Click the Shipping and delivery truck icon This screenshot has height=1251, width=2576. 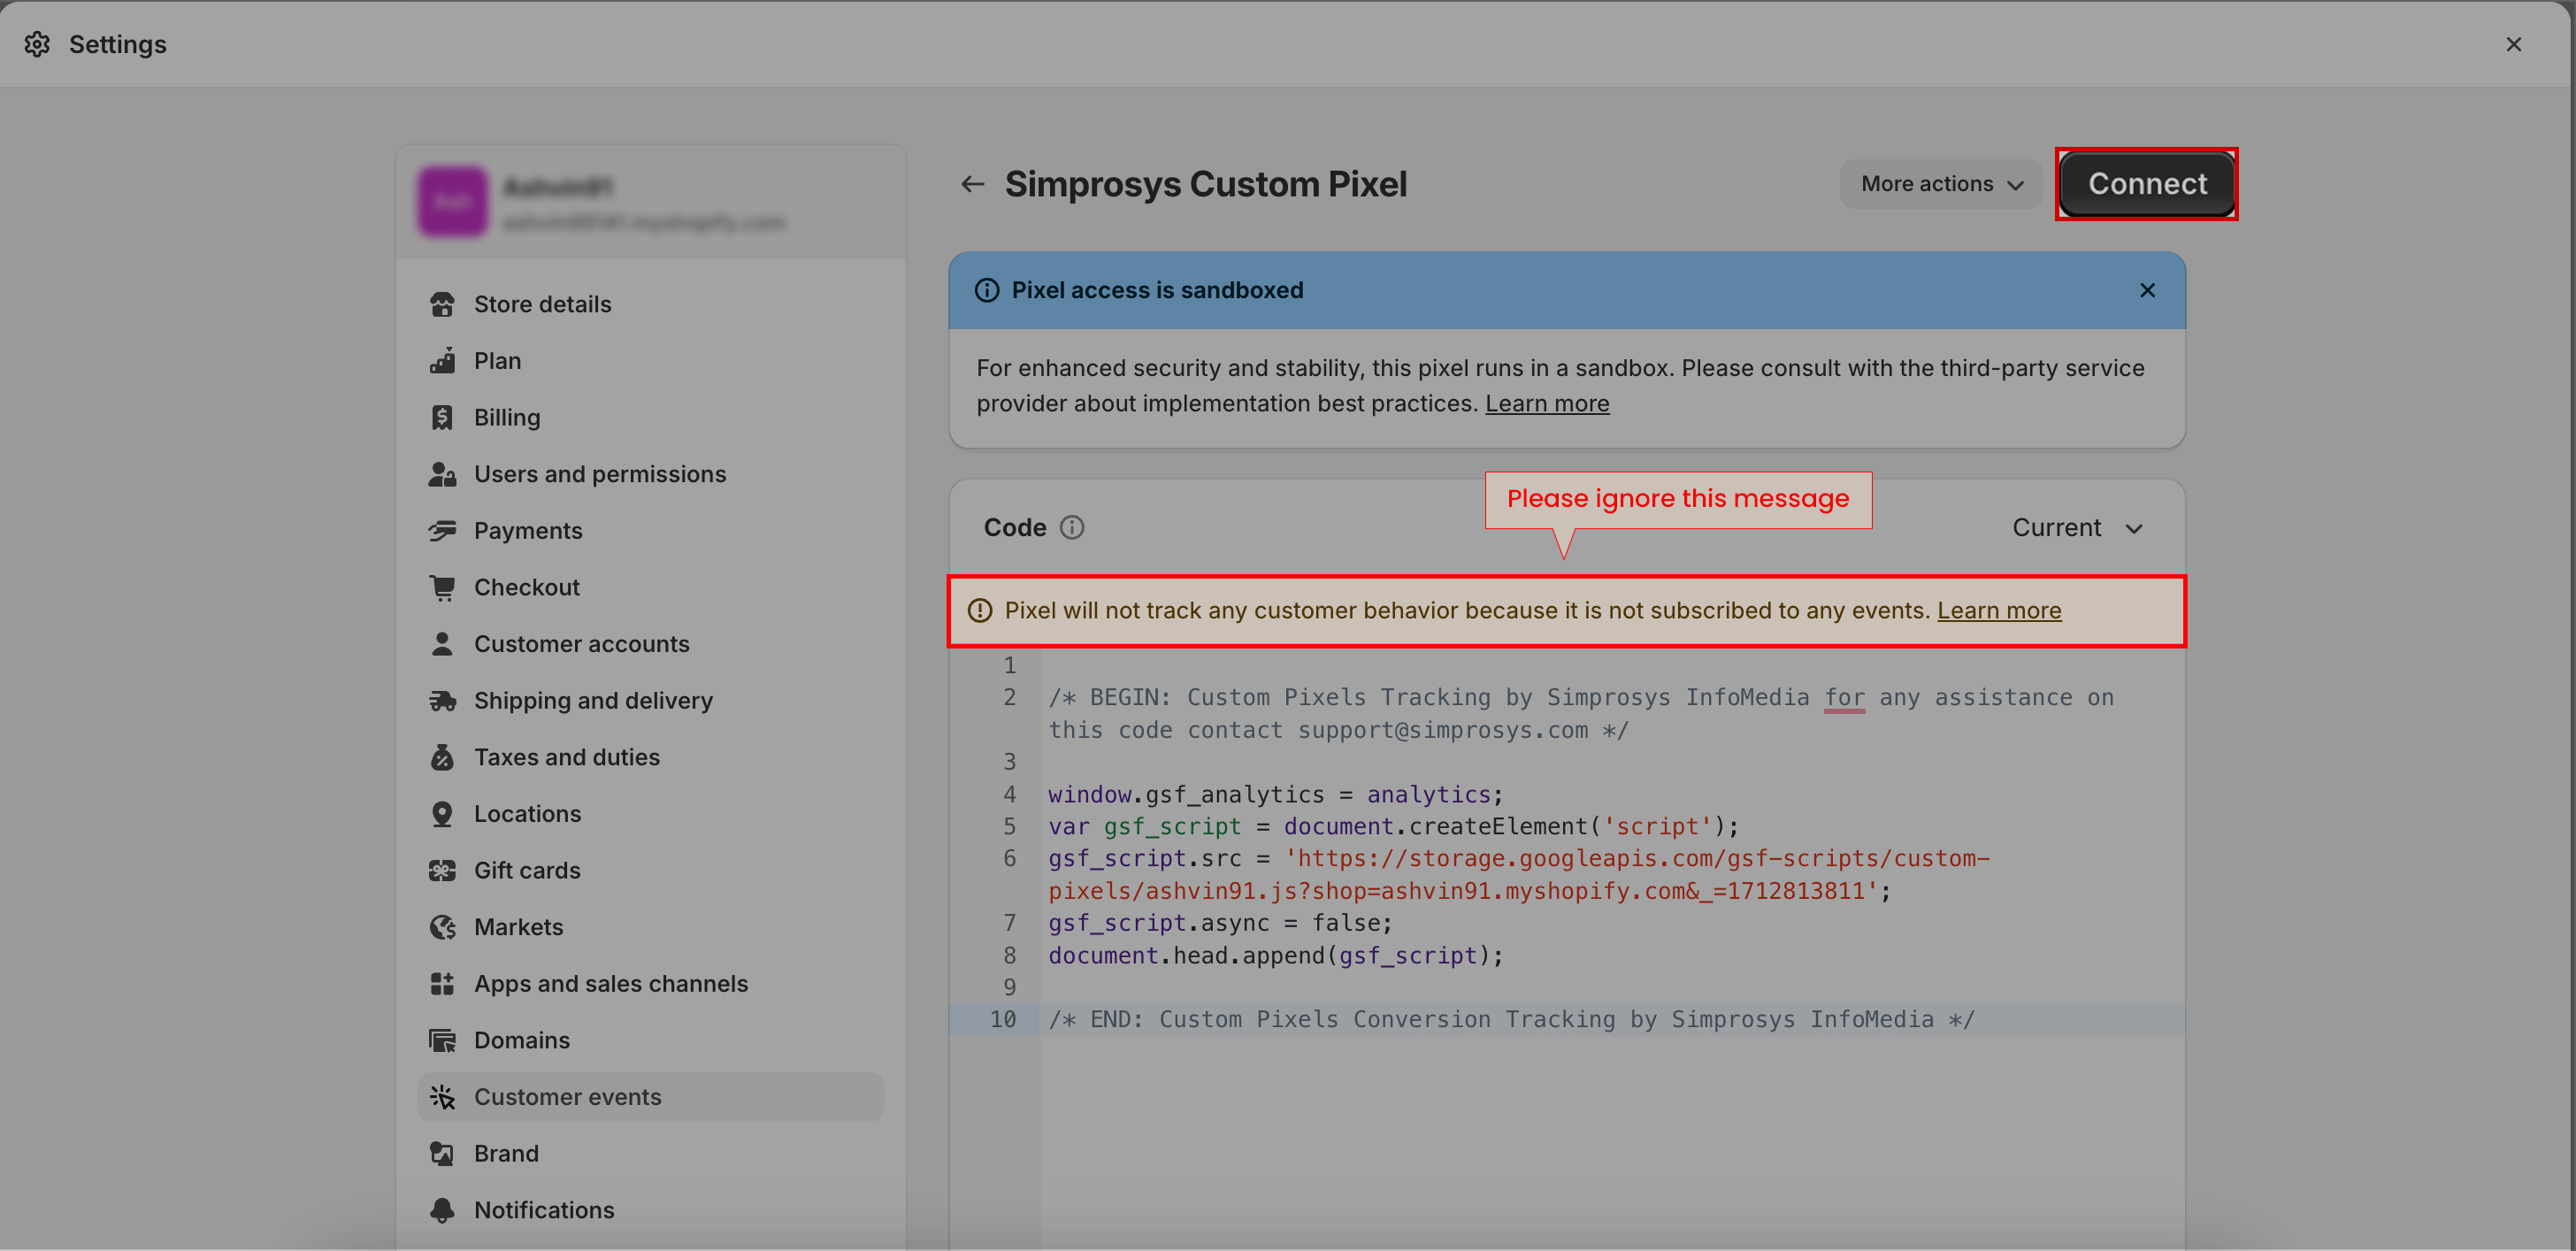click(442, 700)
